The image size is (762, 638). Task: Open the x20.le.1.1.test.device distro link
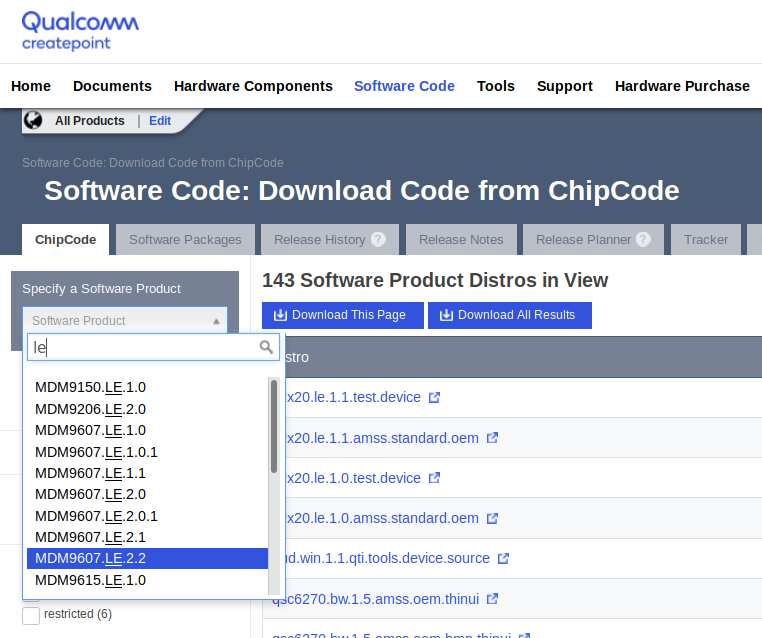point(353,397)
